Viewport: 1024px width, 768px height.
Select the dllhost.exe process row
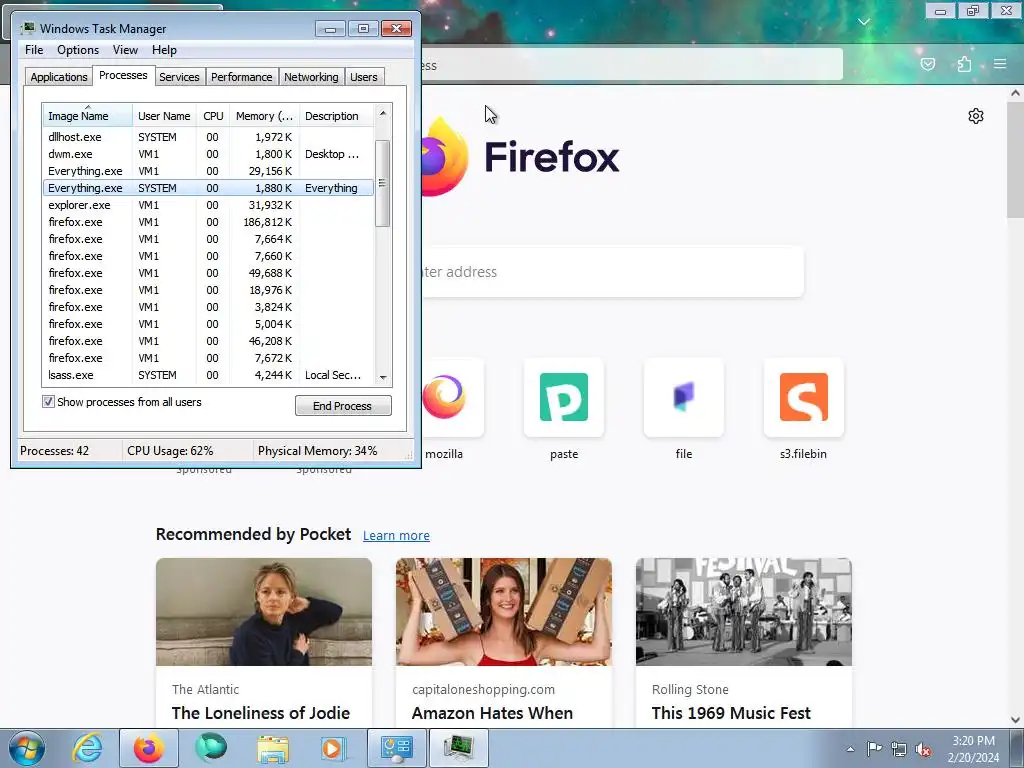pos(208,137)
